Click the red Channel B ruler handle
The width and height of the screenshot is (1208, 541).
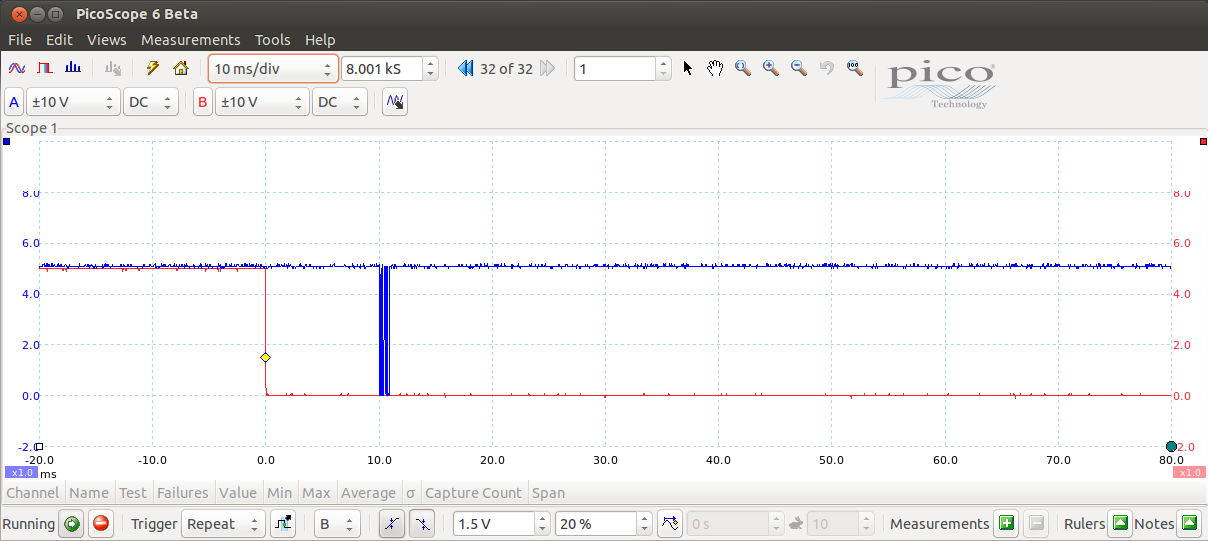(1203, 141)
